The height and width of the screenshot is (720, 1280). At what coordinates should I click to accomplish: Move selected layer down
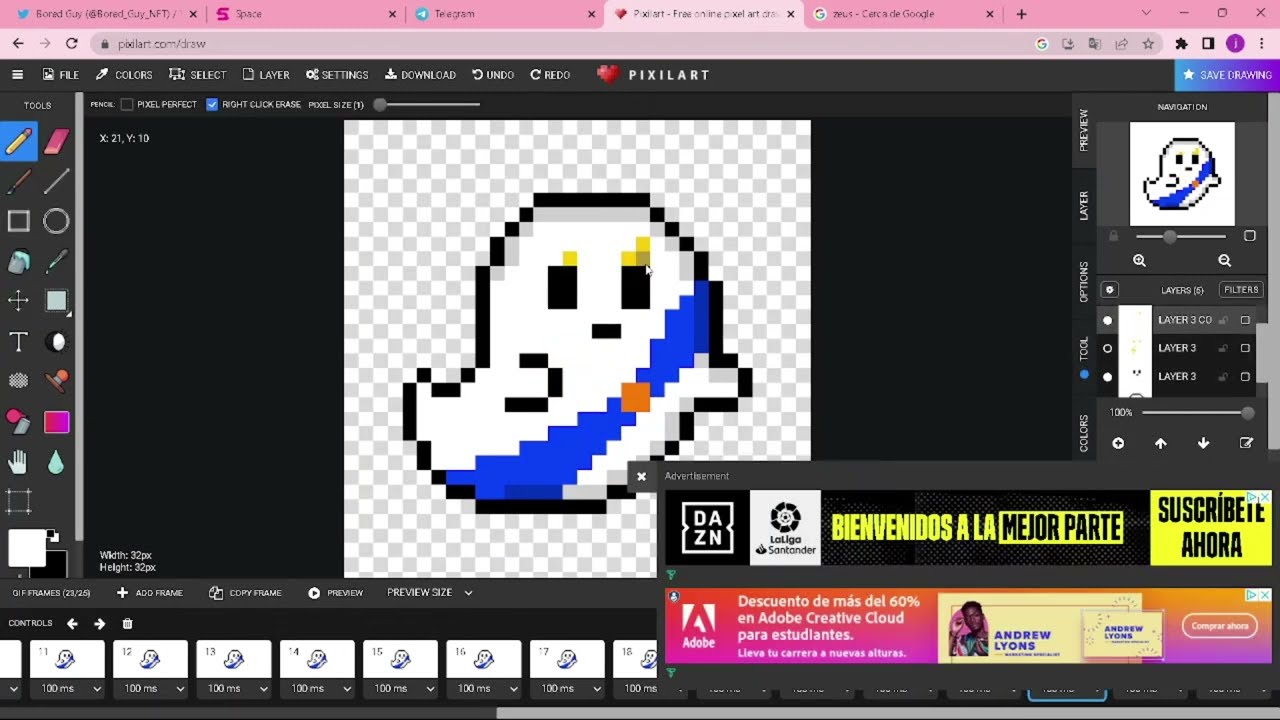1203,443
